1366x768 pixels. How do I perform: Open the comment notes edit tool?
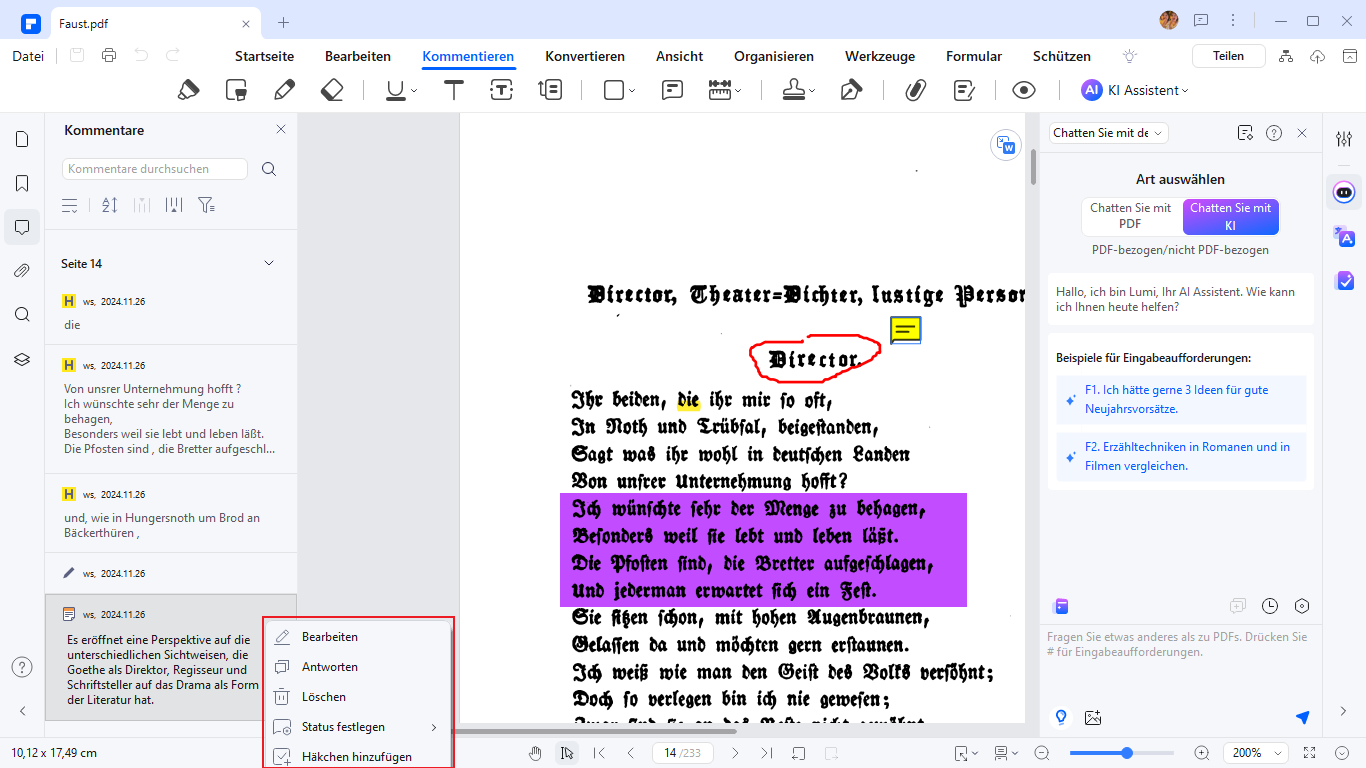[964, 90]
